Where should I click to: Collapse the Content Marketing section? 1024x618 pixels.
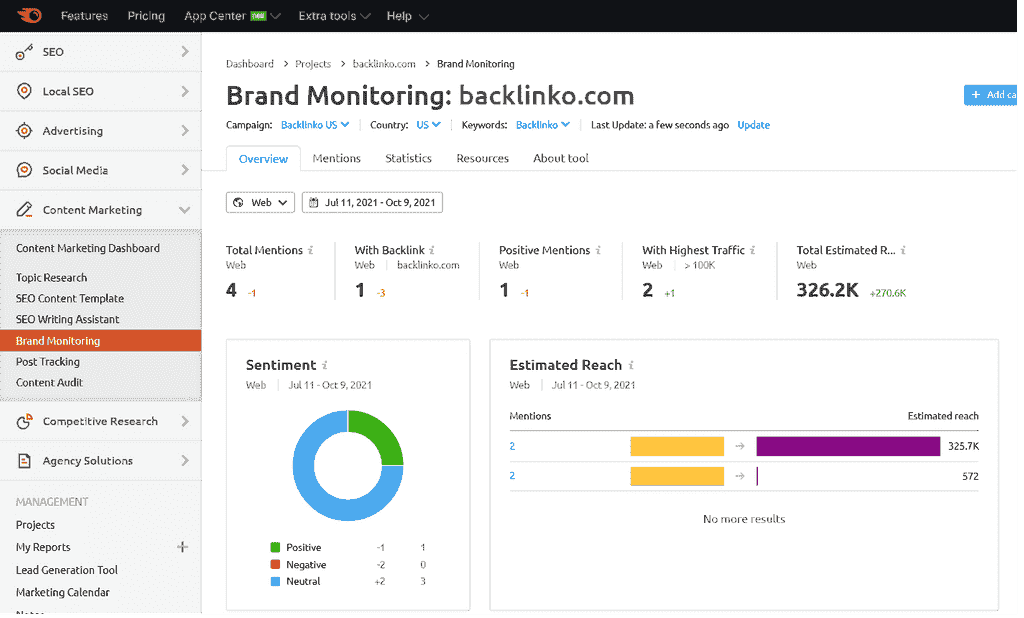point(185,210)
